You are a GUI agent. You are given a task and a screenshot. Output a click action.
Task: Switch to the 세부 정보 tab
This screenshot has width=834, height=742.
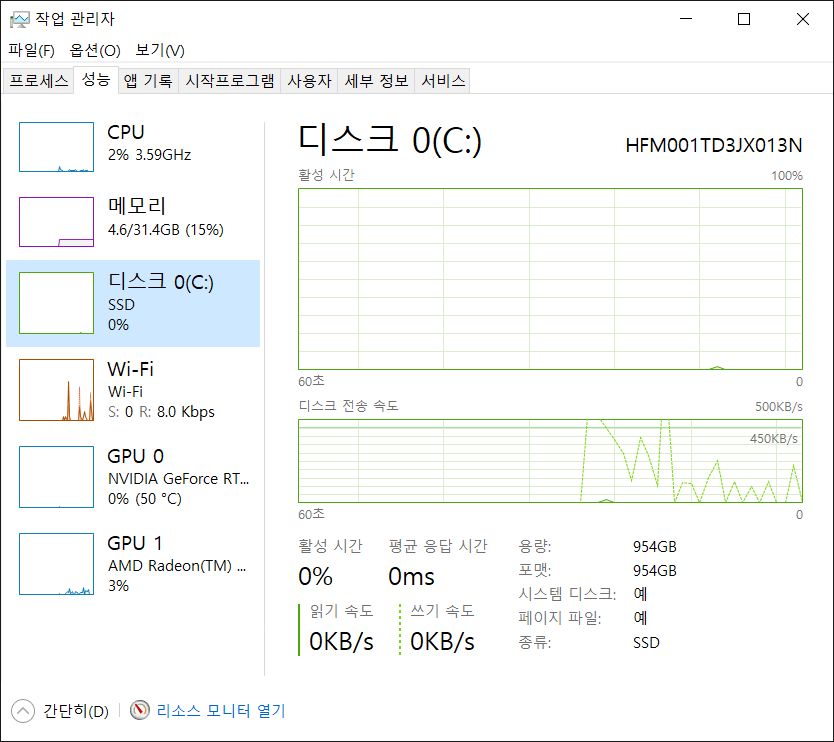[x=376, y=81]
